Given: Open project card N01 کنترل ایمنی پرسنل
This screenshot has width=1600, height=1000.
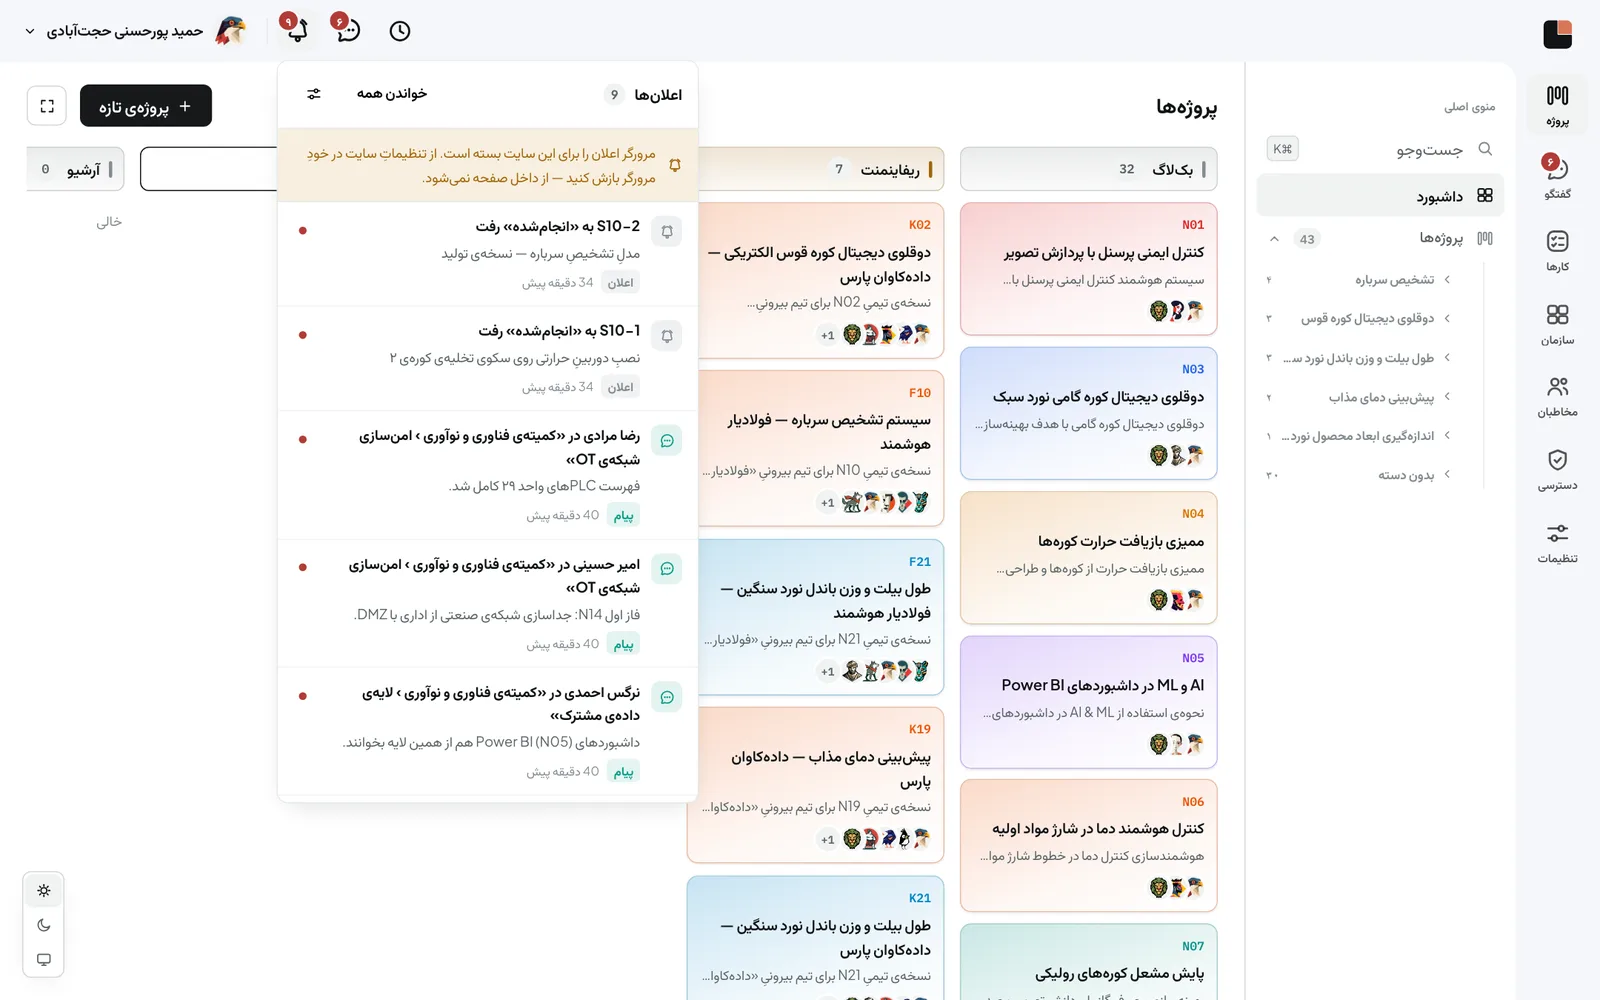Looking at the screenshot, I should pos(1088,269).
